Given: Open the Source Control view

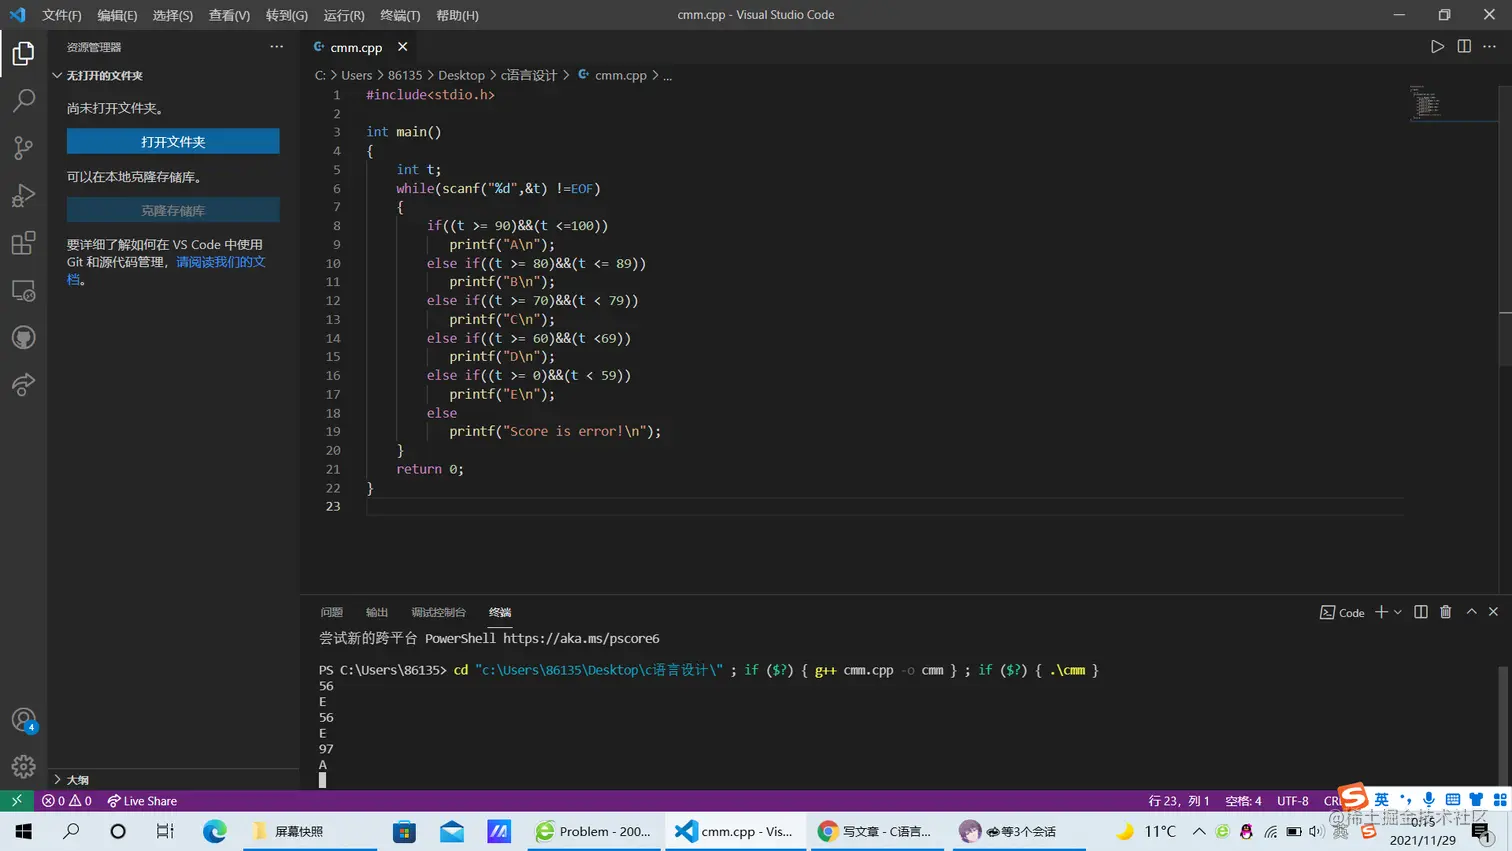Looking at the screenshot, I should click(x=23, y=148).
